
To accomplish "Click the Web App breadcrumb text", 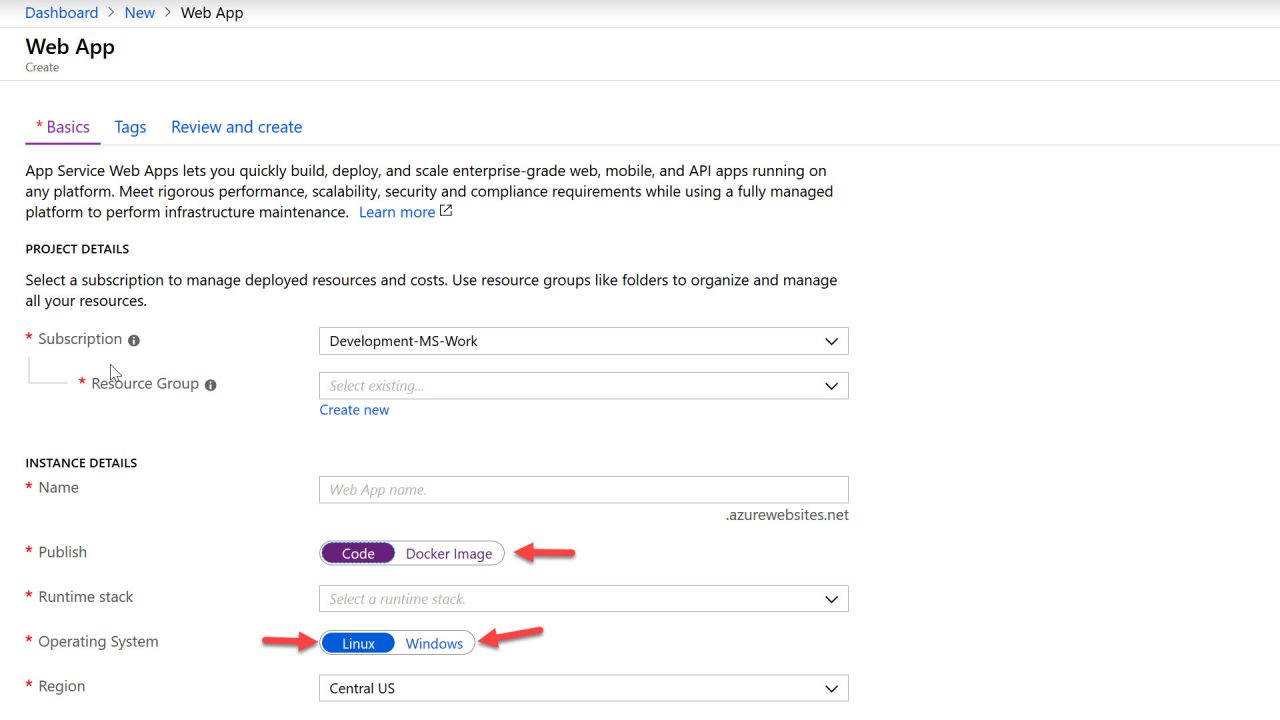I will (212, 13).
